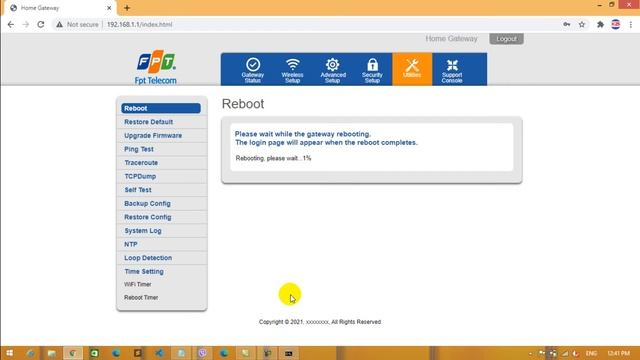The height and width of the screenshot is (360, 640).
Task: Open the Advanced Setup section
Action: point(333,69)
